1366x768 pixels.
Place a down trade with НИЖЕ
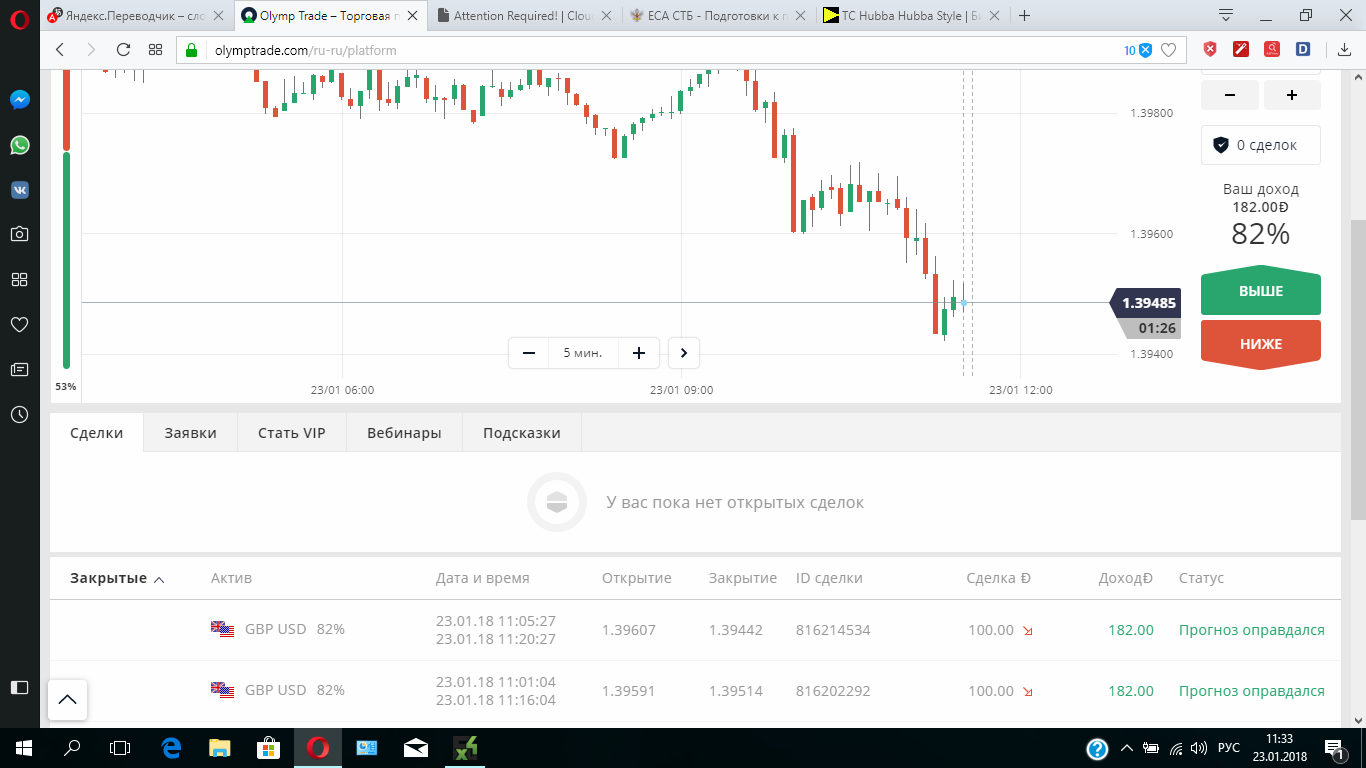(x=1261, y=344)
